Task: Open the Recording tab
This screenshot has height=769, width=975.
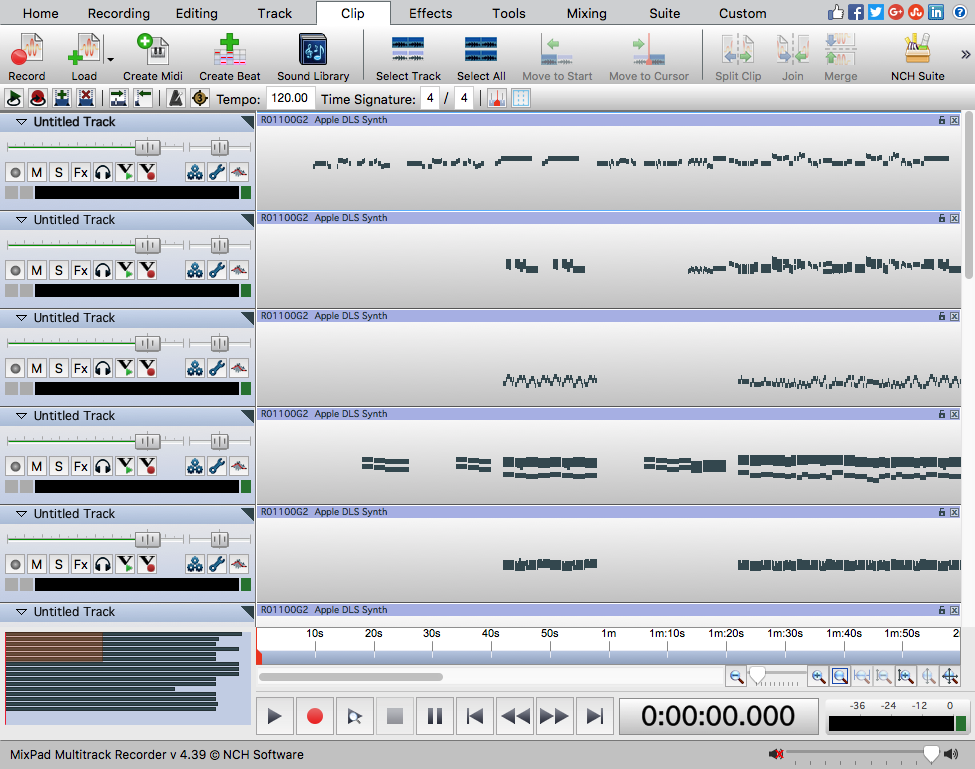Action: click(x=119, y=13)
